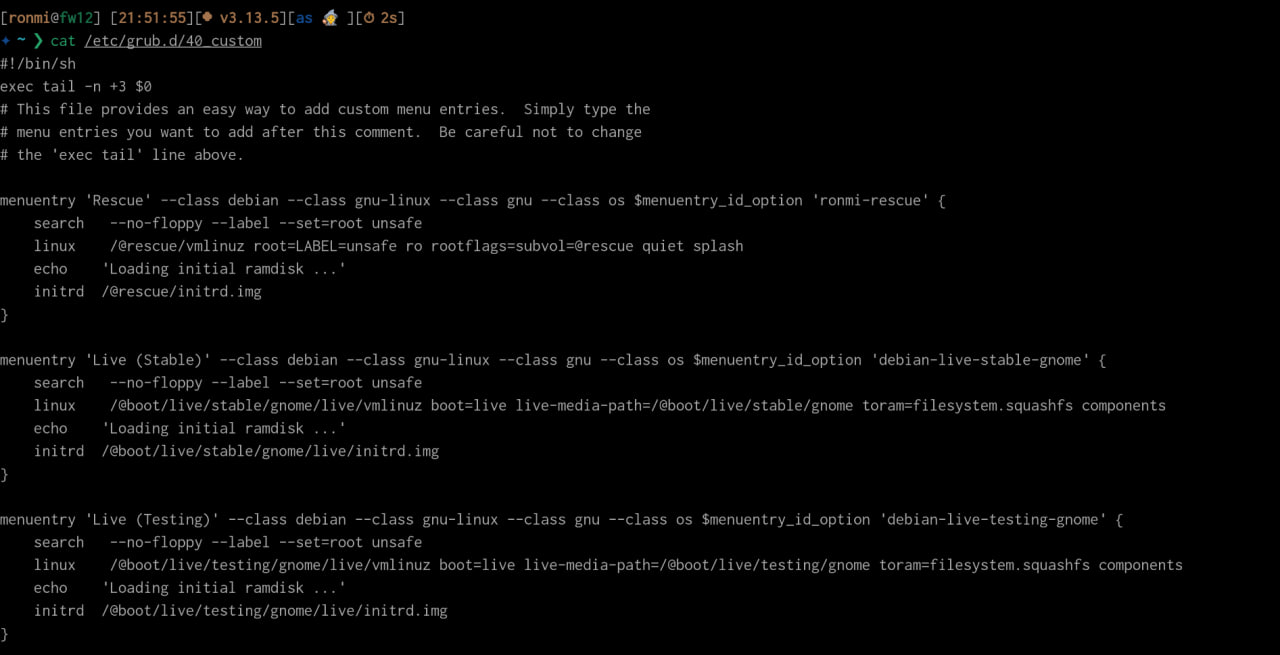Click 'debian-live-testing-gnome' entry ID text
Viewport: 1280px width, 655px height.
[x=993, y=520]
